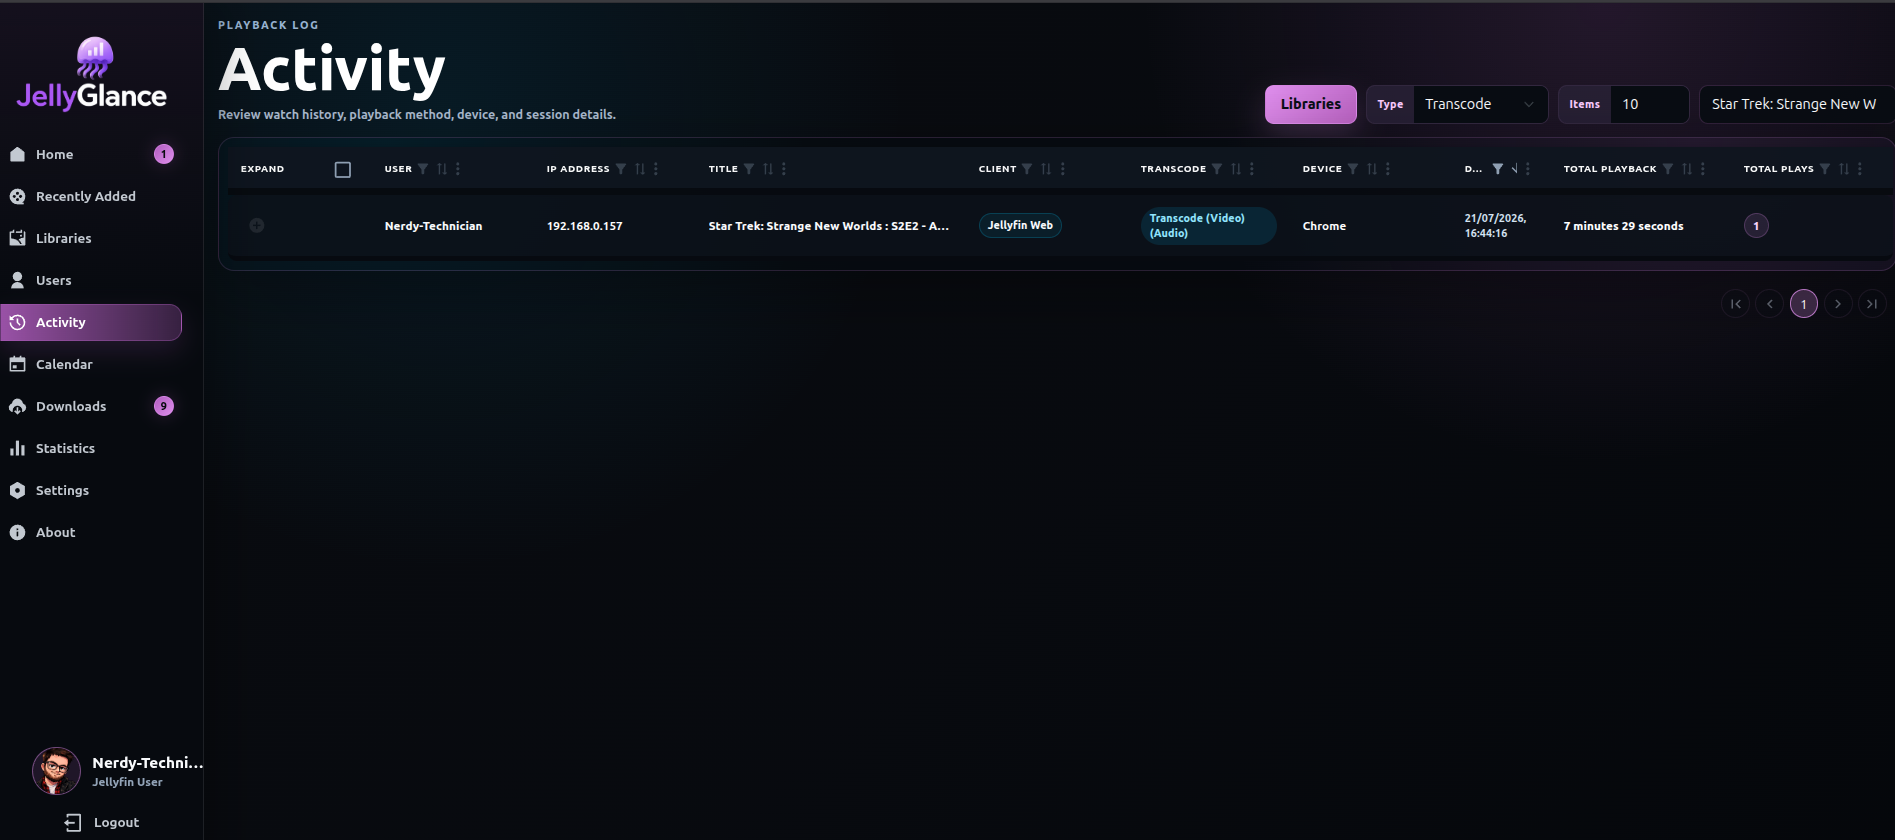This screenshot has height=840, width=1895.
Task: Click the 7 minutes 29 seconds cell
Action: pos(1623,226)
